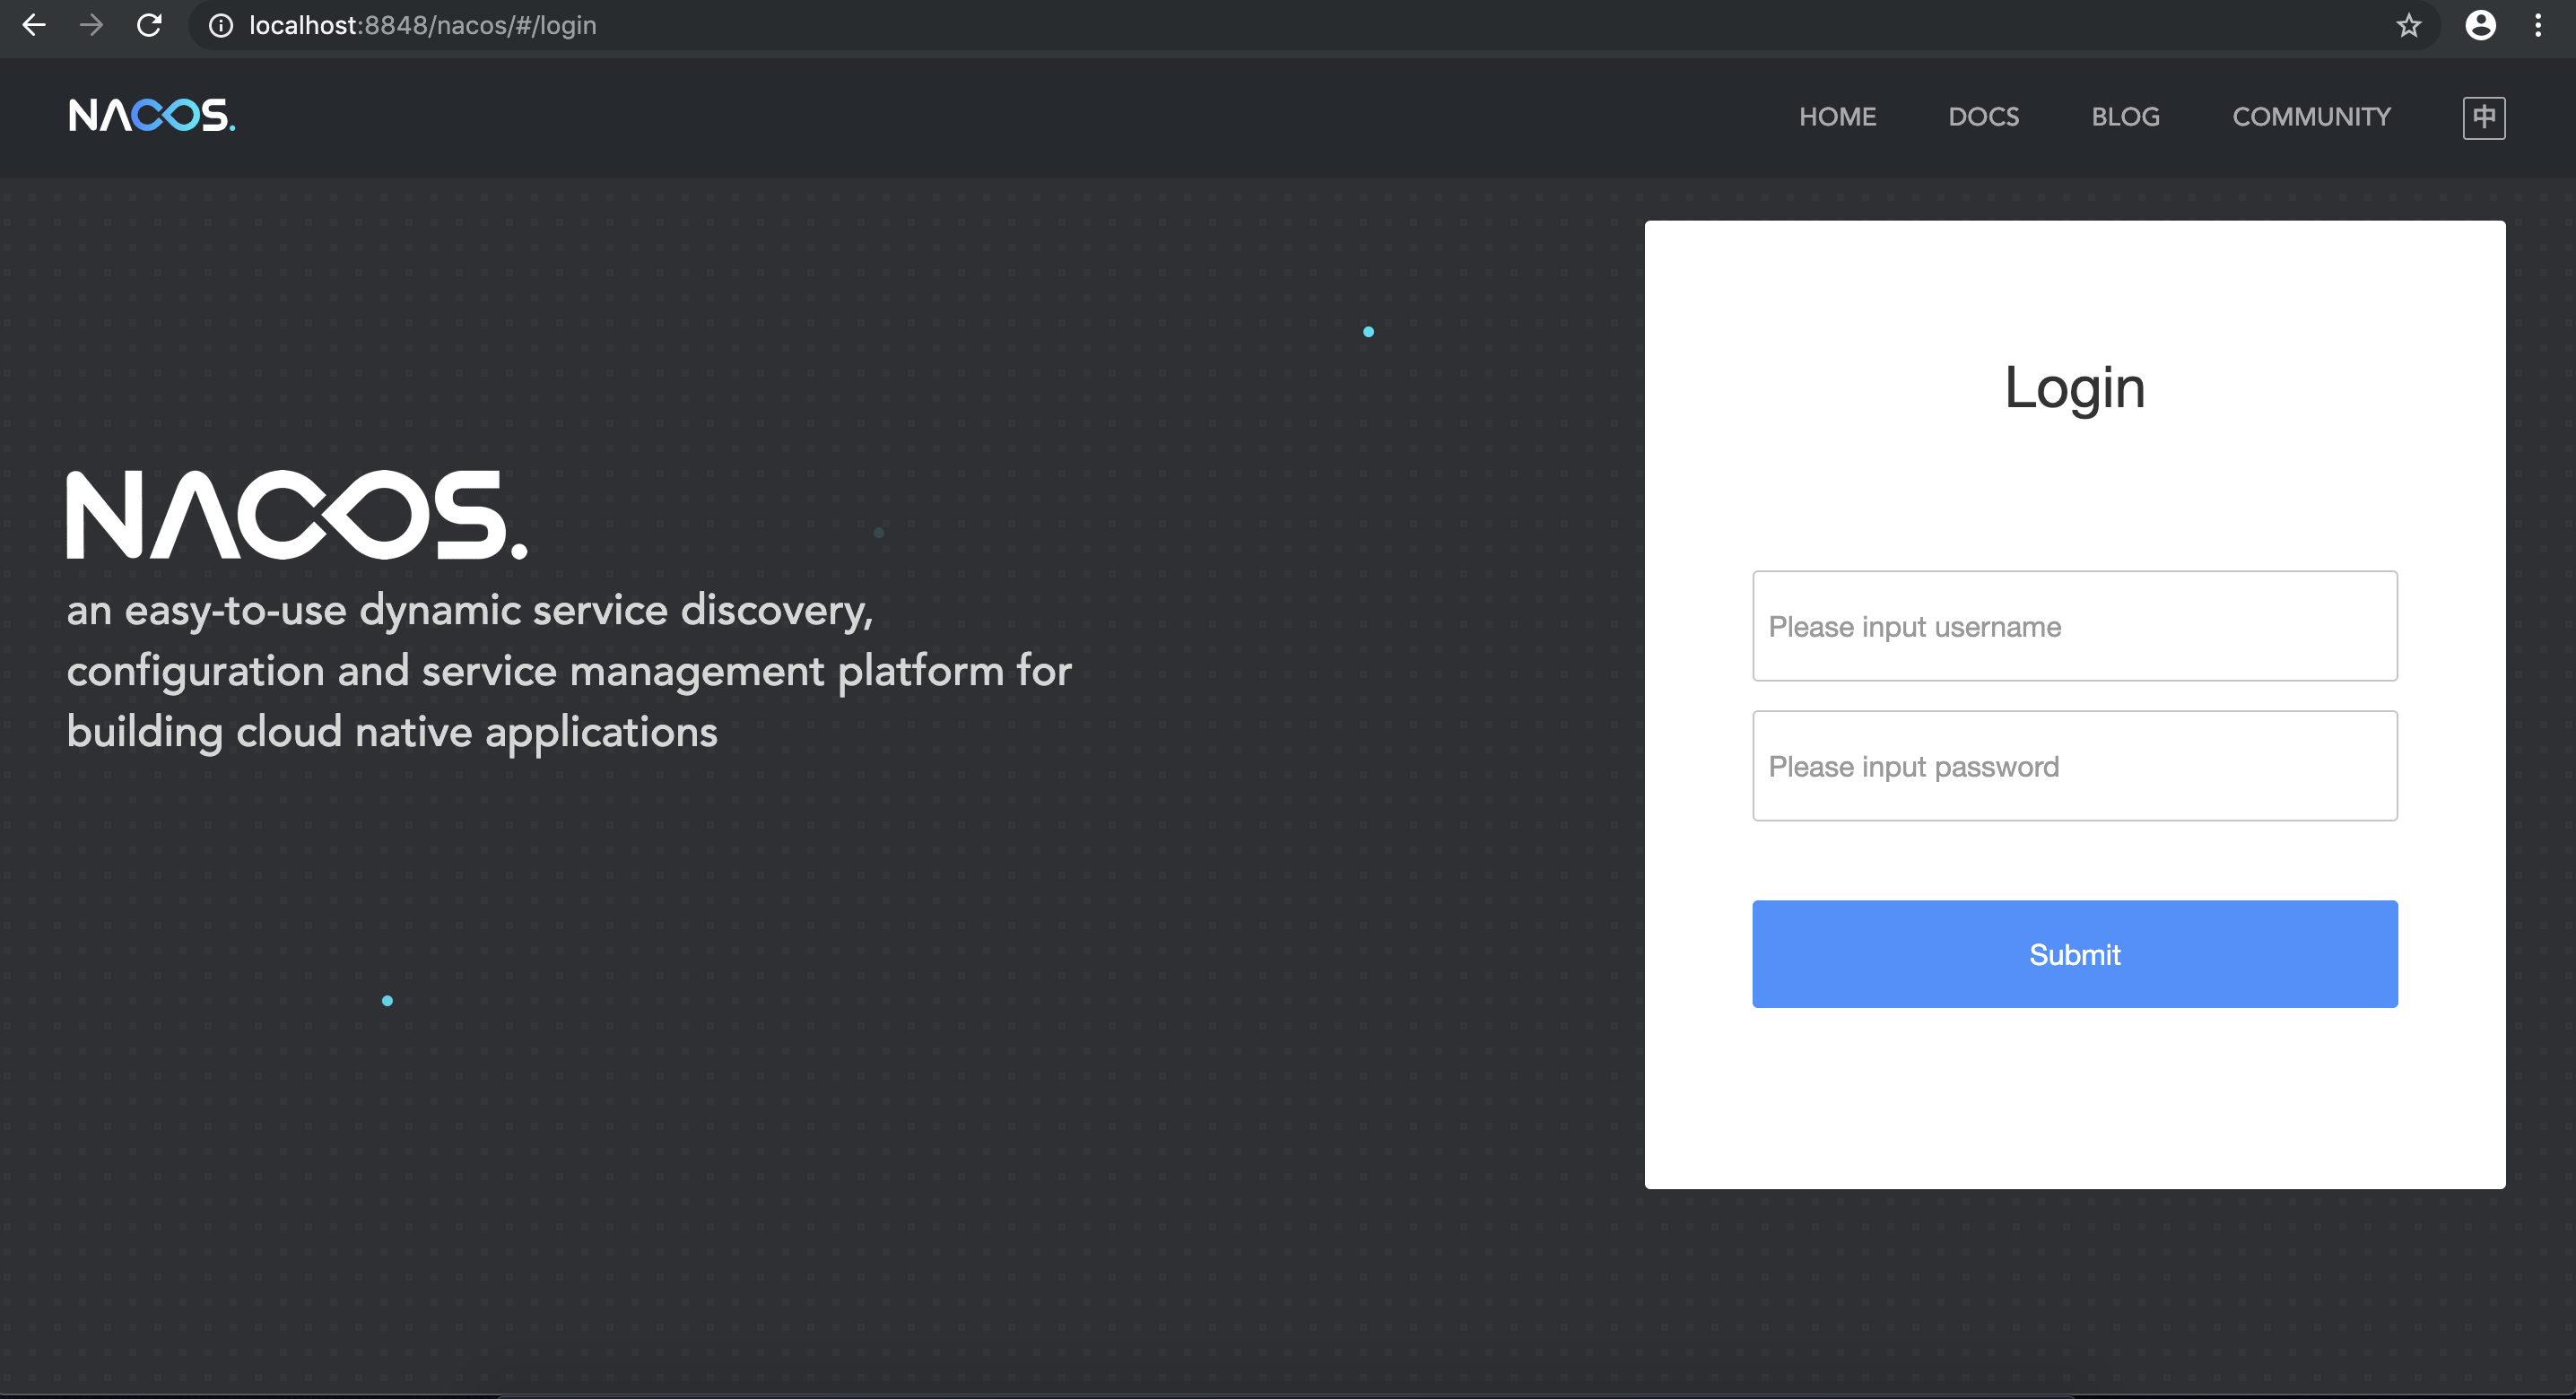
Task: Focus the username input field
Action: coord(2074,626)
